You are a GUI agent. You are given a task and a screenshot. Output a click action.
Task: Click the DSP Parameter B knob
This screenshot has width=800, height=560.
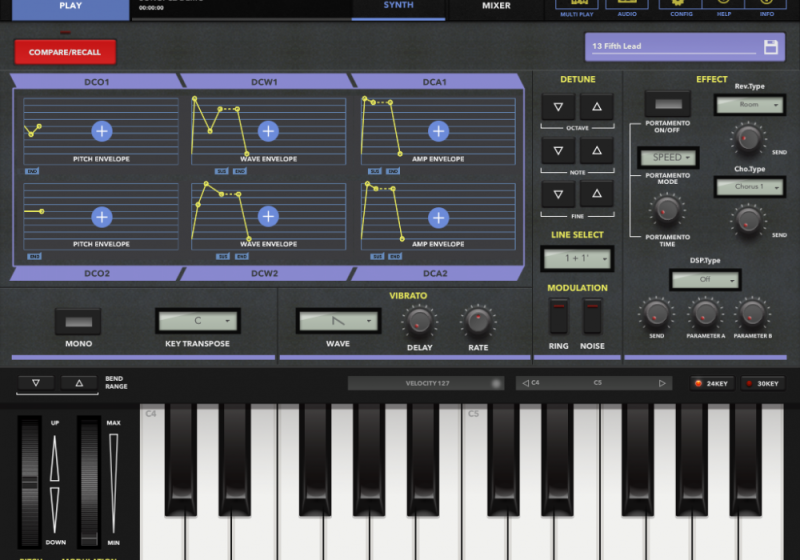click(x=753, y=313)
